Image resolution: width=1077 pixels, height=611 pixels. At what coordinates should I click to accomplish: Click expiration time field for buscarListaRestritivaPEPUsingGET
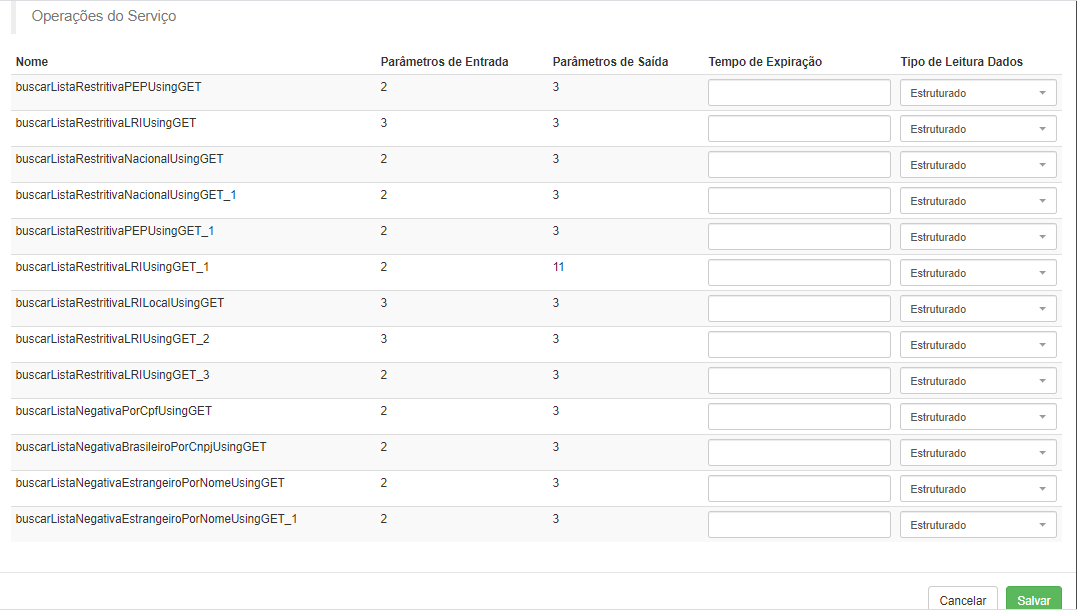800,93
